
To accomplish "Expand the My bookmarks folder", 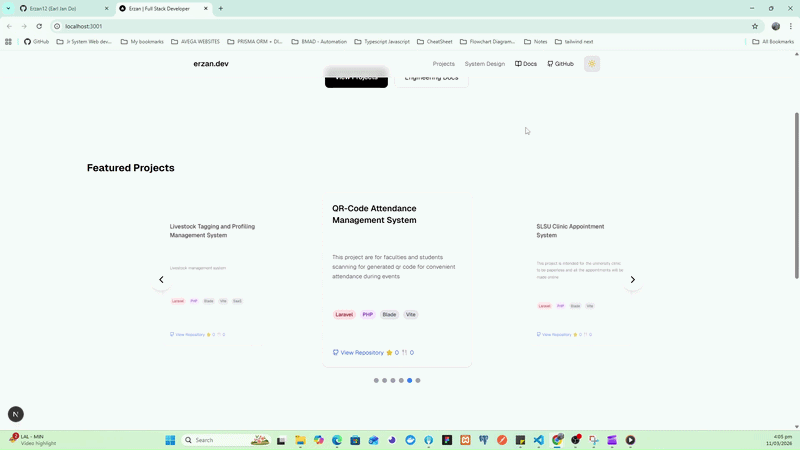I will 142,42.
